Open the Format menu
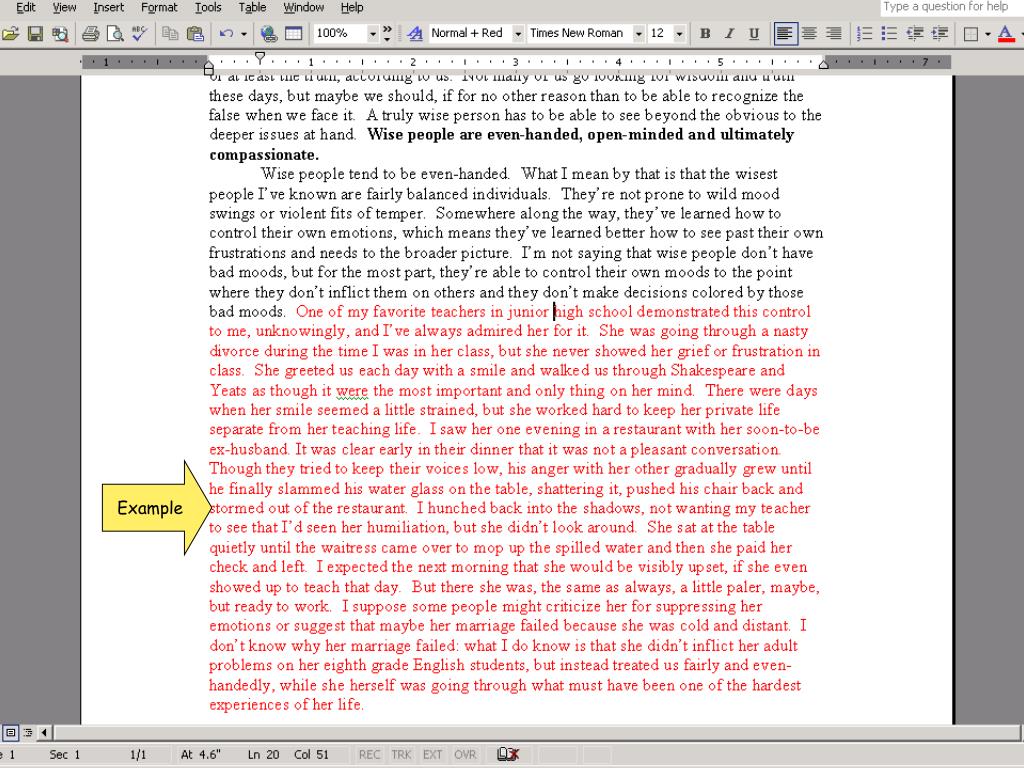1024x768 pixels. coord(159,7)
